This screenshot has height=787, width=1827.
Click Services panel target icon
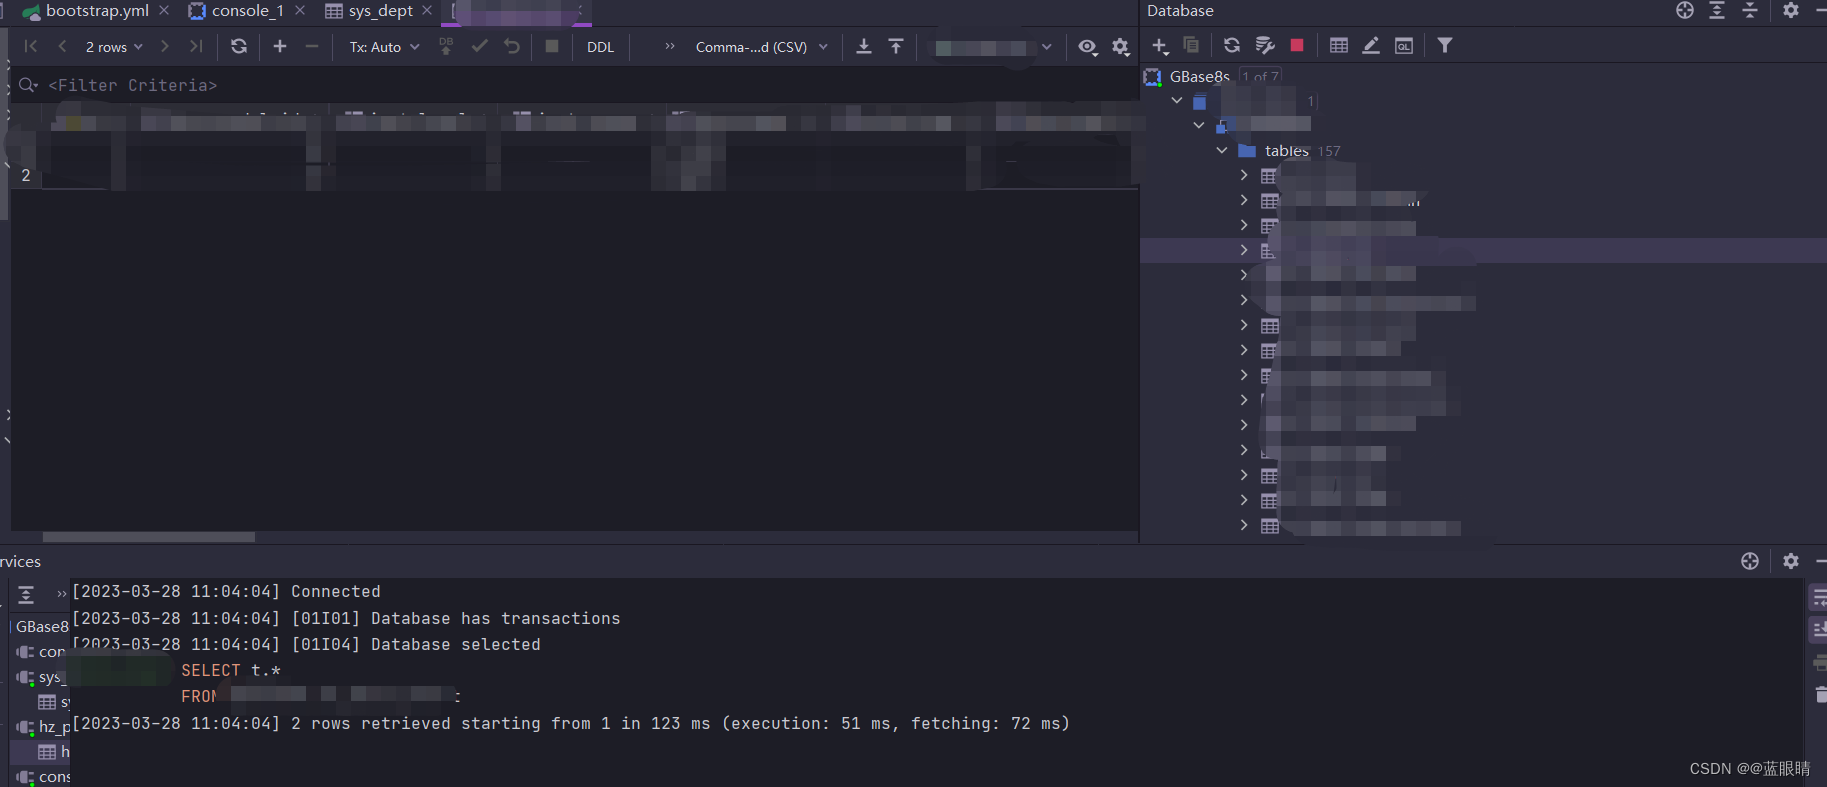pos(1750,561)
